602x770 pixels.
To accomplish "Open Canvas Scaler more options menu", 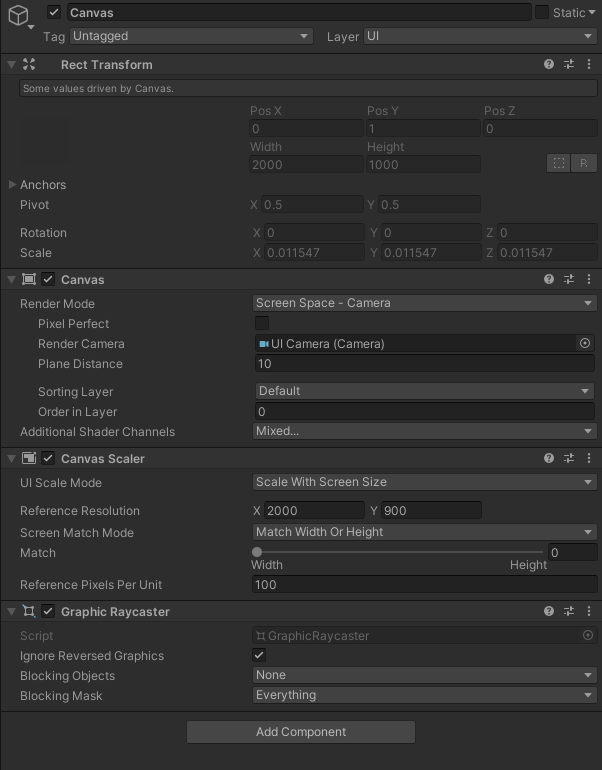I will pyautogui.click(x=588, y=458).
